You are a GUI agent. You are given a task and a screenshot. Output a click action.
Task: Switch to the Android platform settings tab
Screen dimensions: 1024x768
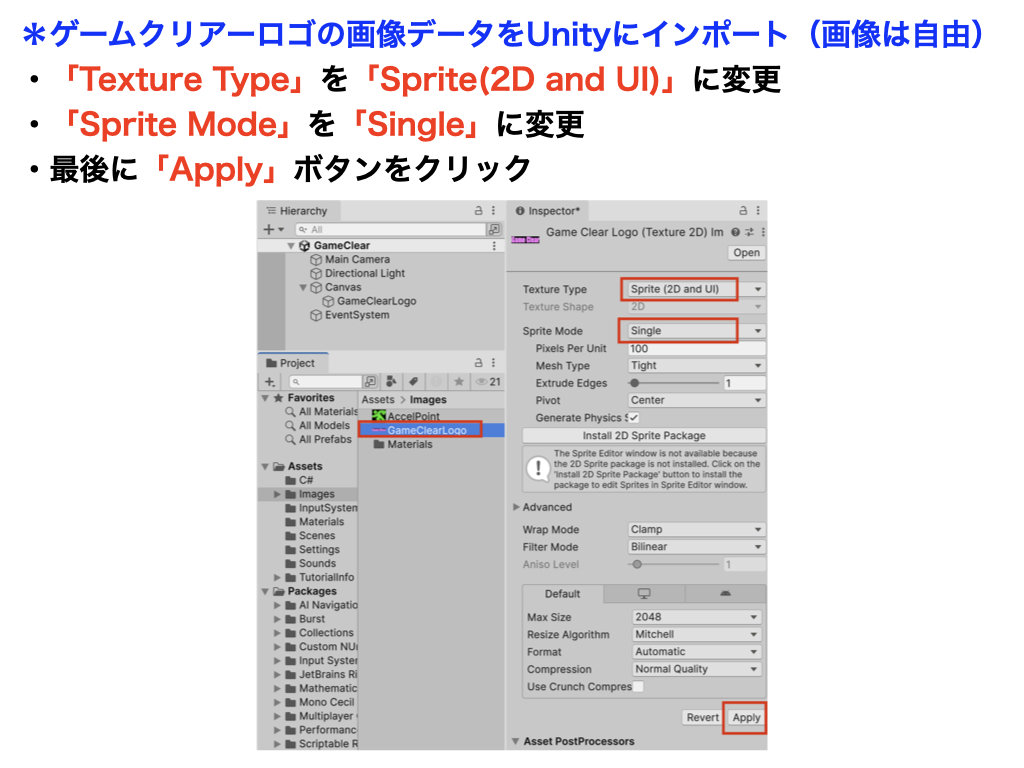(725, 594)
